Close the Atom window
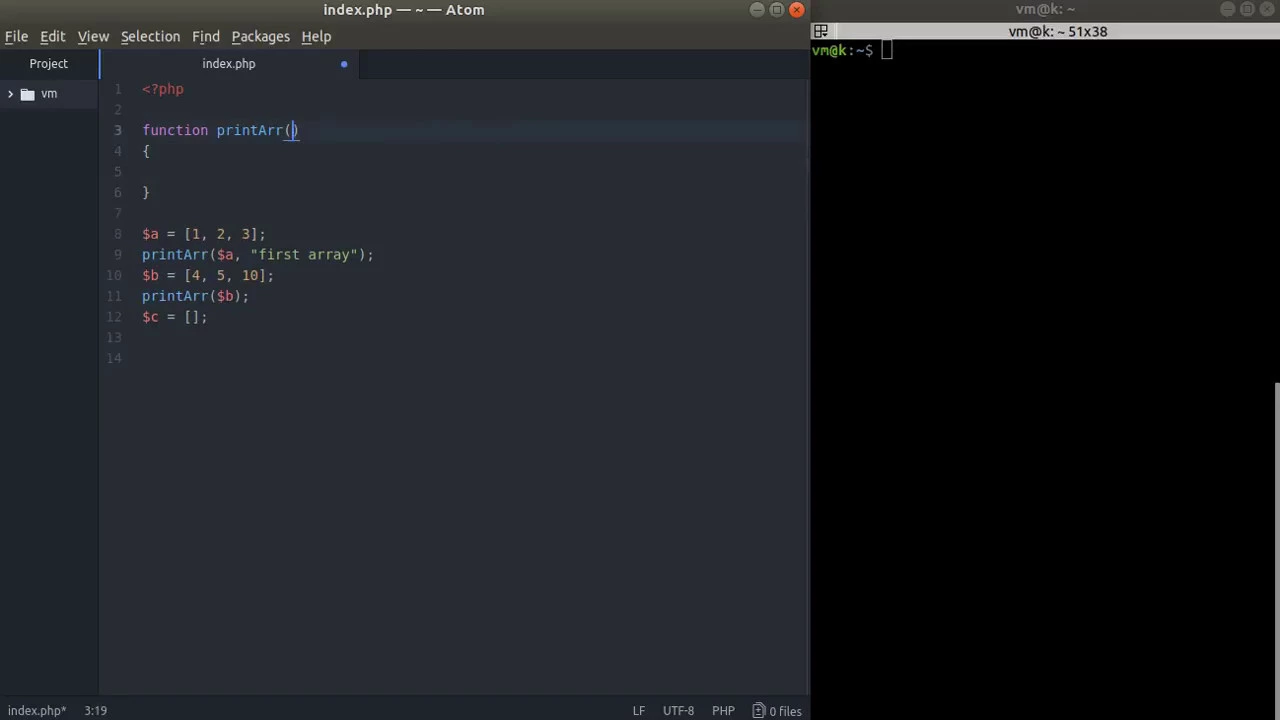Screen dimensions: 1280x720 [796, 10]
